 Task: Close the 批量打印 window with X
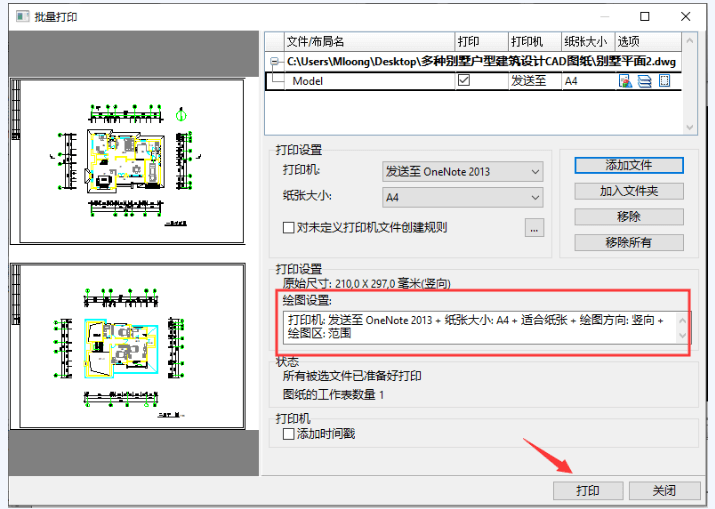685,17
